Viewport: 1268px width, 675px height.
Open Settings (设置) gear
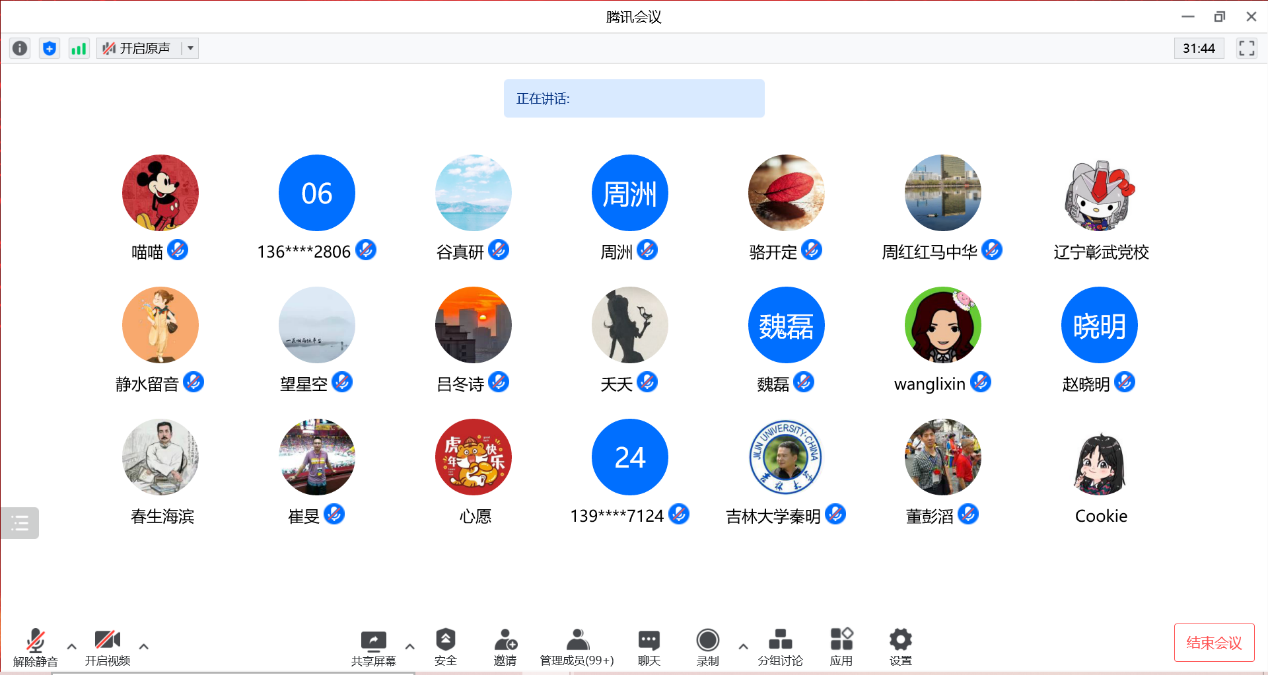[900, 646]
